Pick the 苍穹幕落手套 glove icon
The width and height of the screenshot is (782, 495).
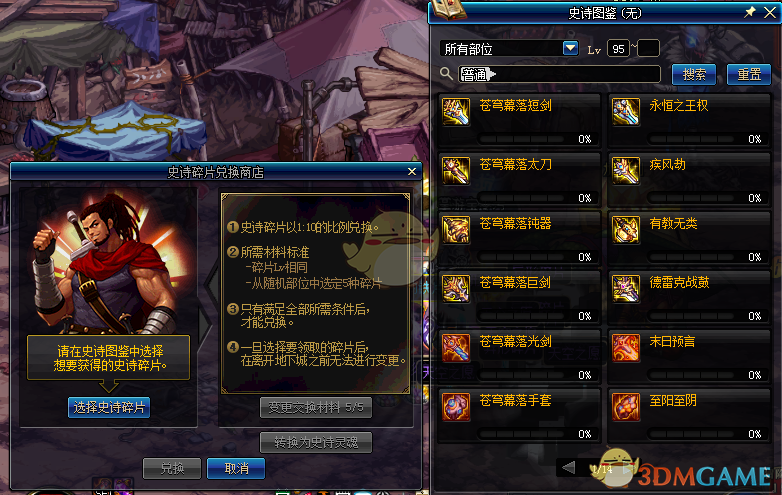[456, 407]
